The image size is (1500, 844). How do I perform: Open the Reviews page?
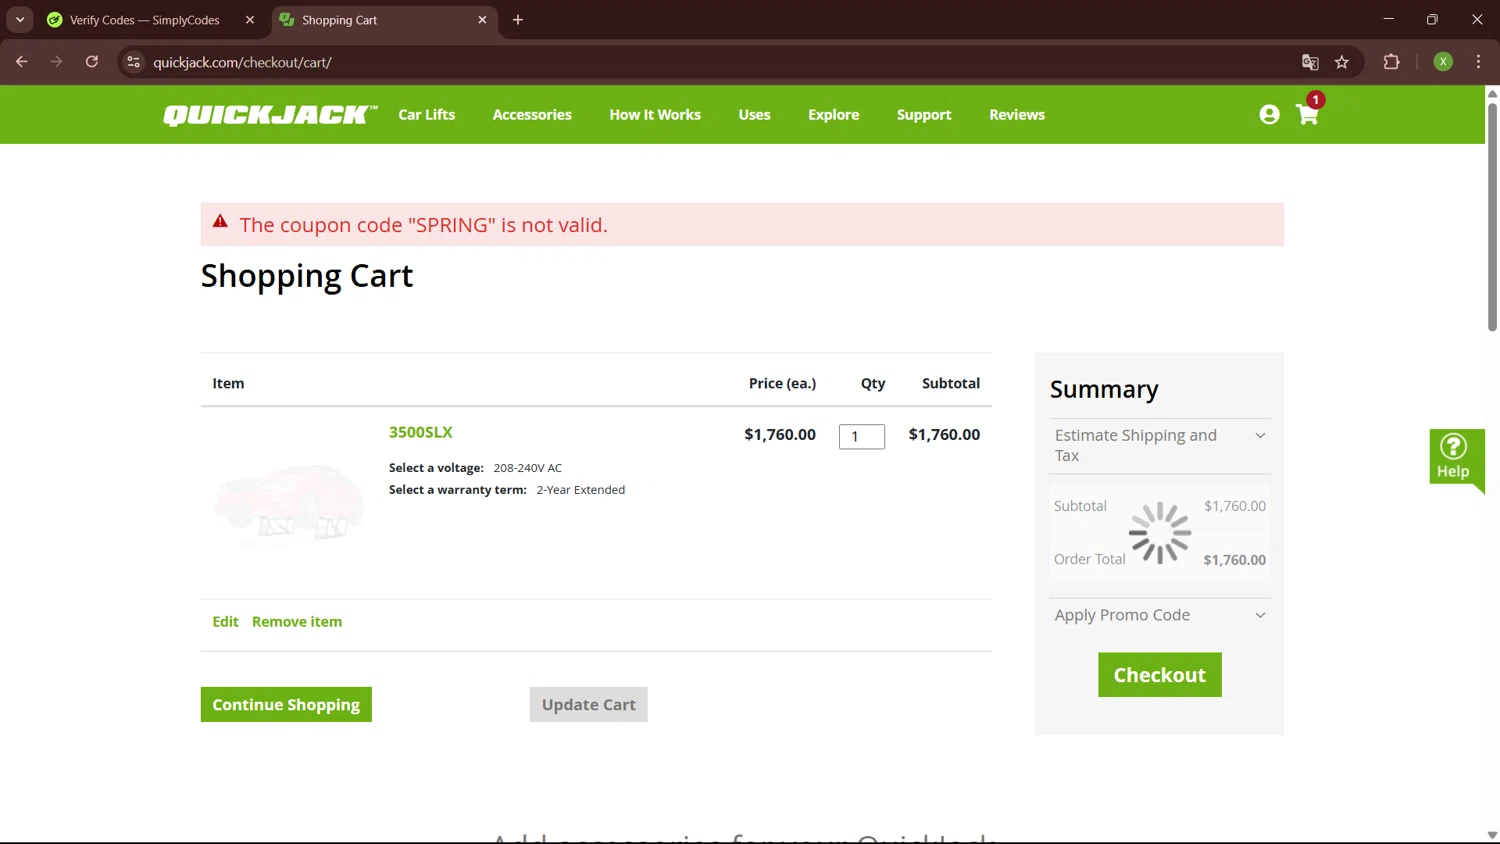click(1017, 115)
